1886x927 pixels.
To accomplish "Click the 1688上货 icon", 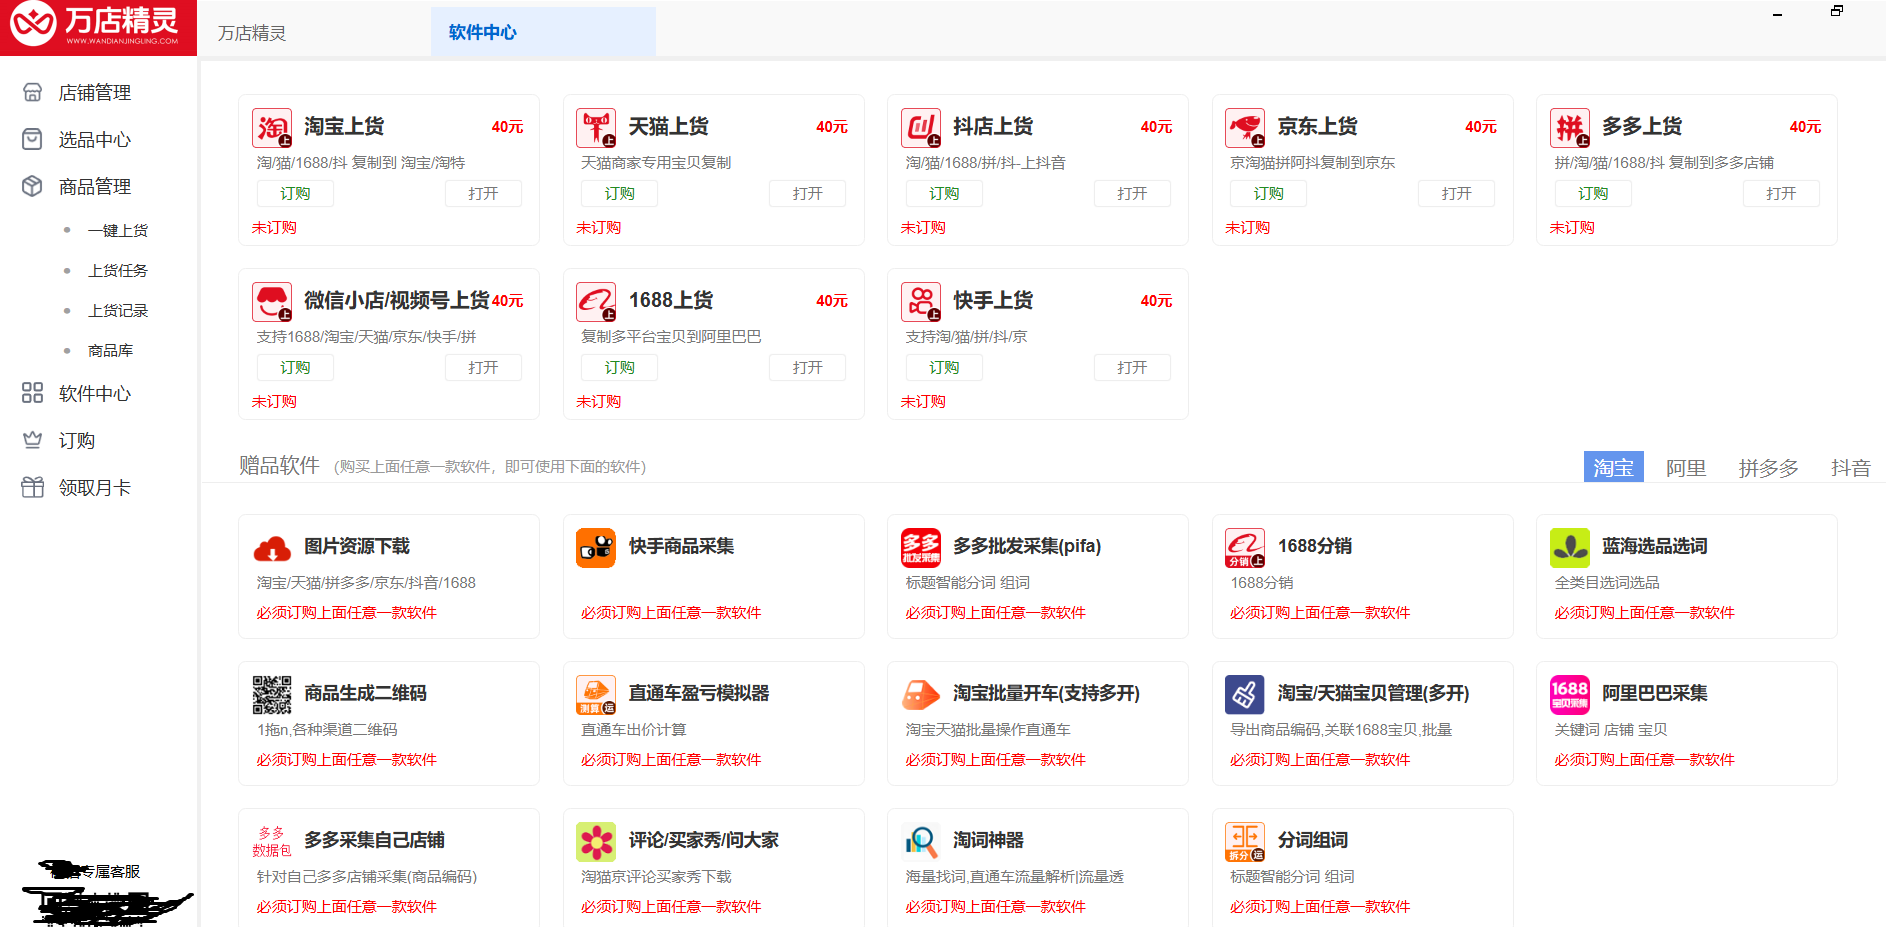I will click(596, 302).
